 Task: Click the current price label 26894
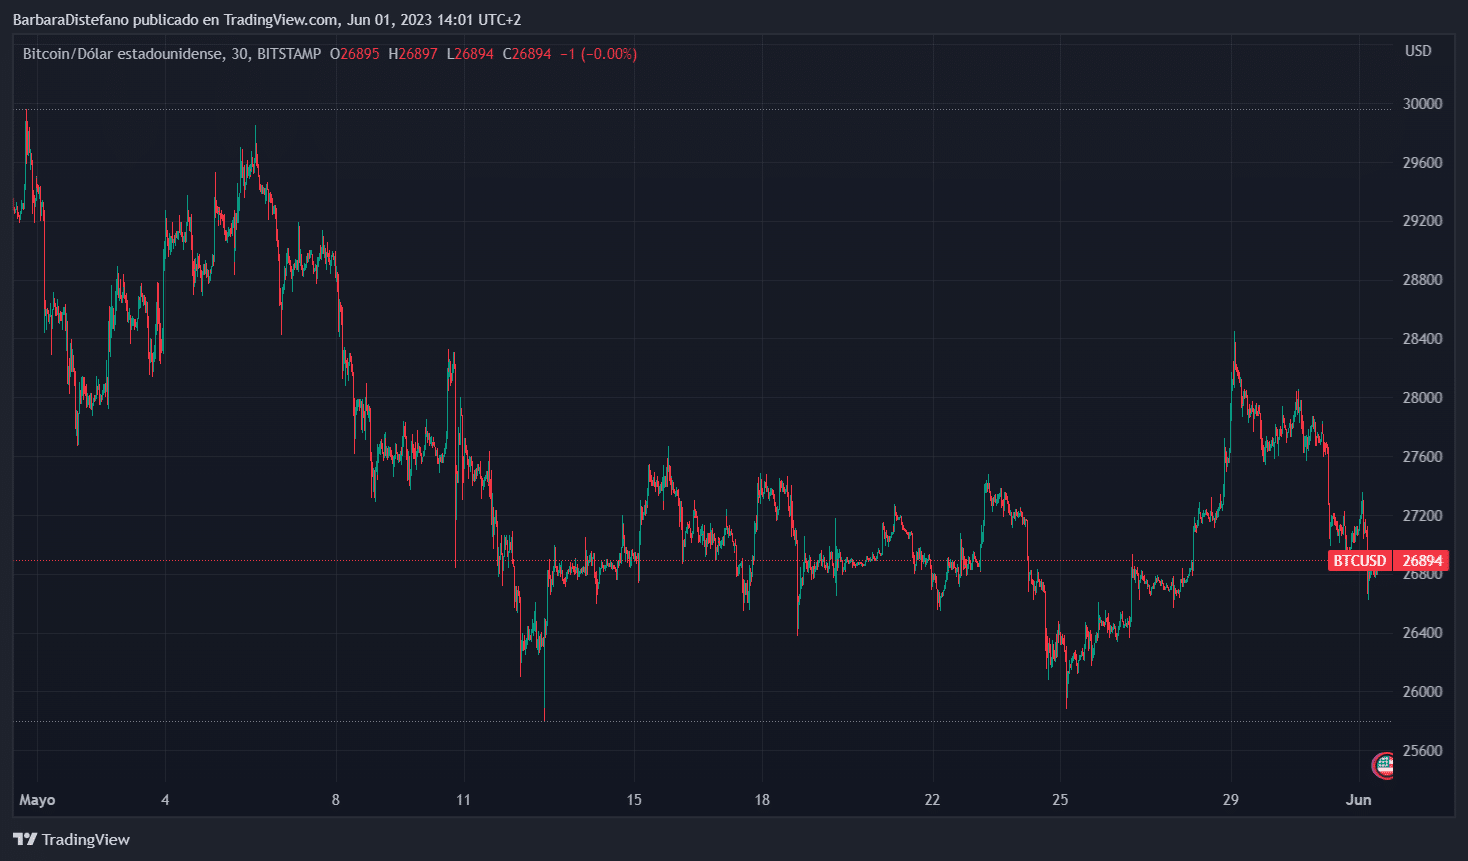(1422, 561)
